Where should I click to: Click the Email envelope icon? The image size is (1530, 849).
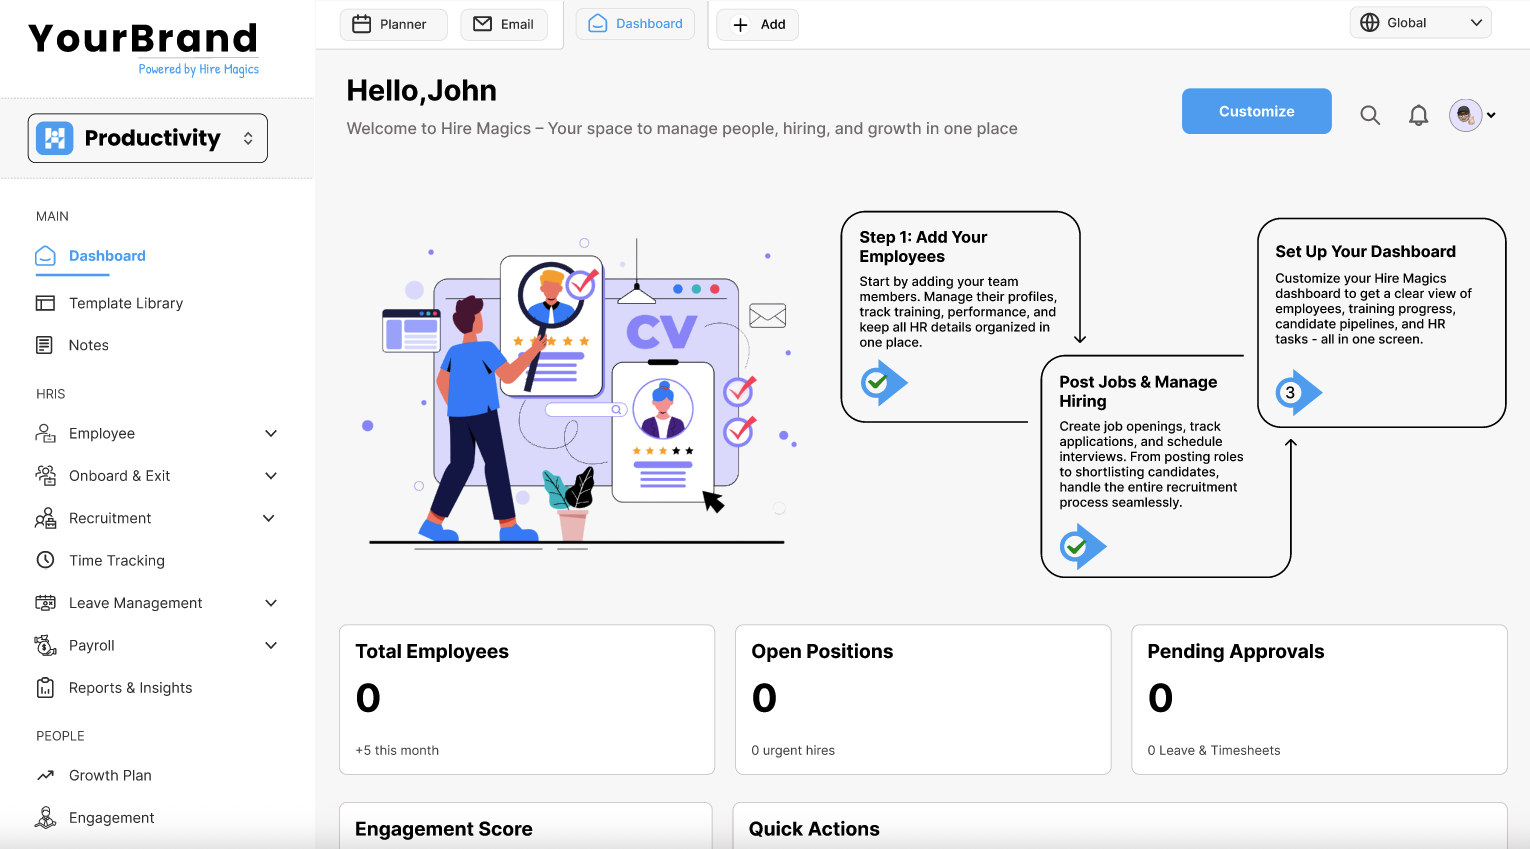point(482,24)
